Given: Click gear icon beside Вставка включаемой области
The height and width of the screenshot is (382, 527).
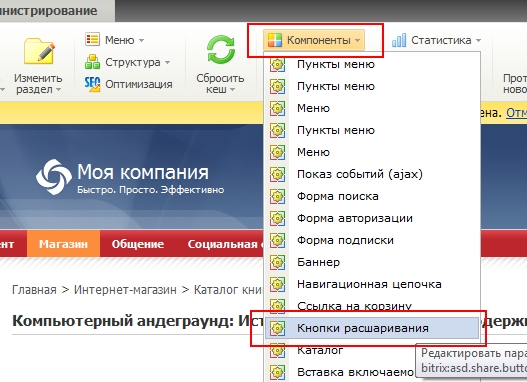Looking at the screenshot, I should [x=277, y=372].
